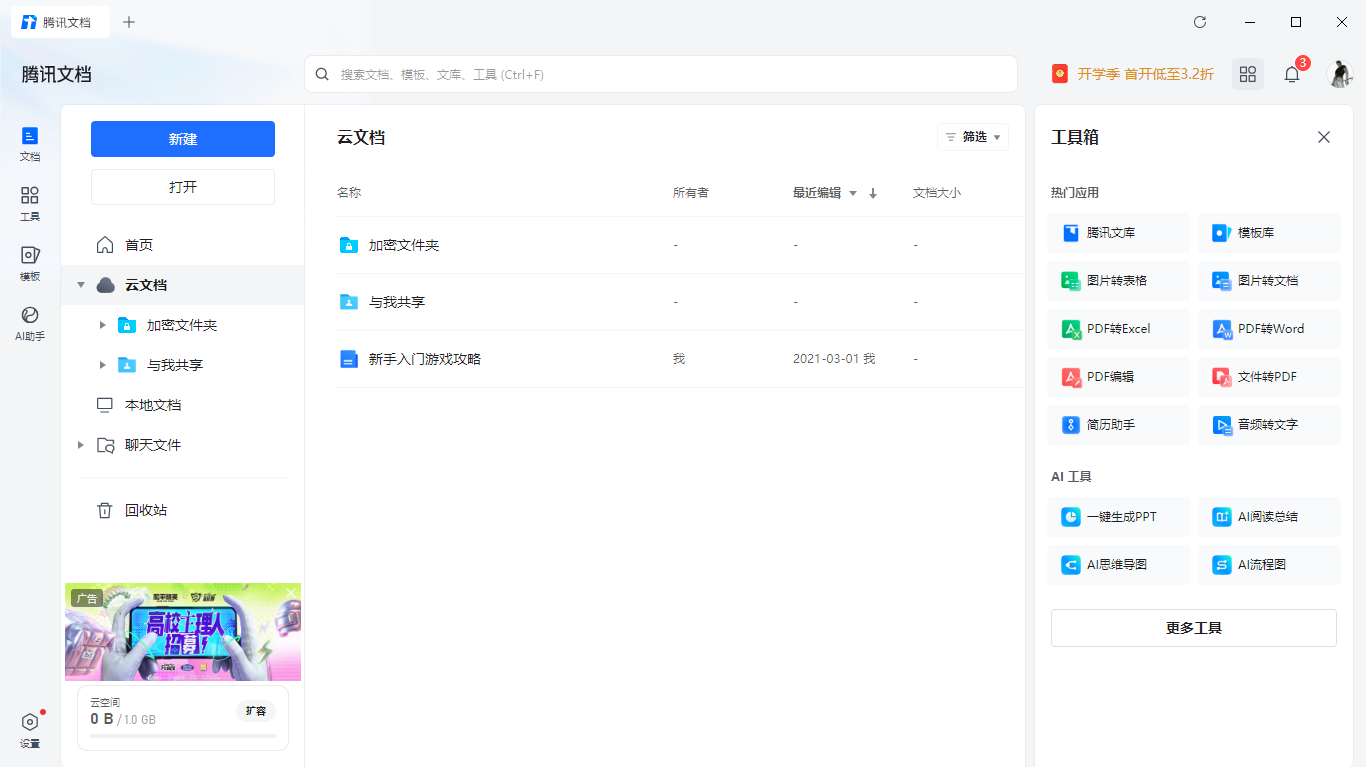Use the 一键生成PPT AI tool
This screenshot has height=767, width=1366.
tap(1118, 516)
